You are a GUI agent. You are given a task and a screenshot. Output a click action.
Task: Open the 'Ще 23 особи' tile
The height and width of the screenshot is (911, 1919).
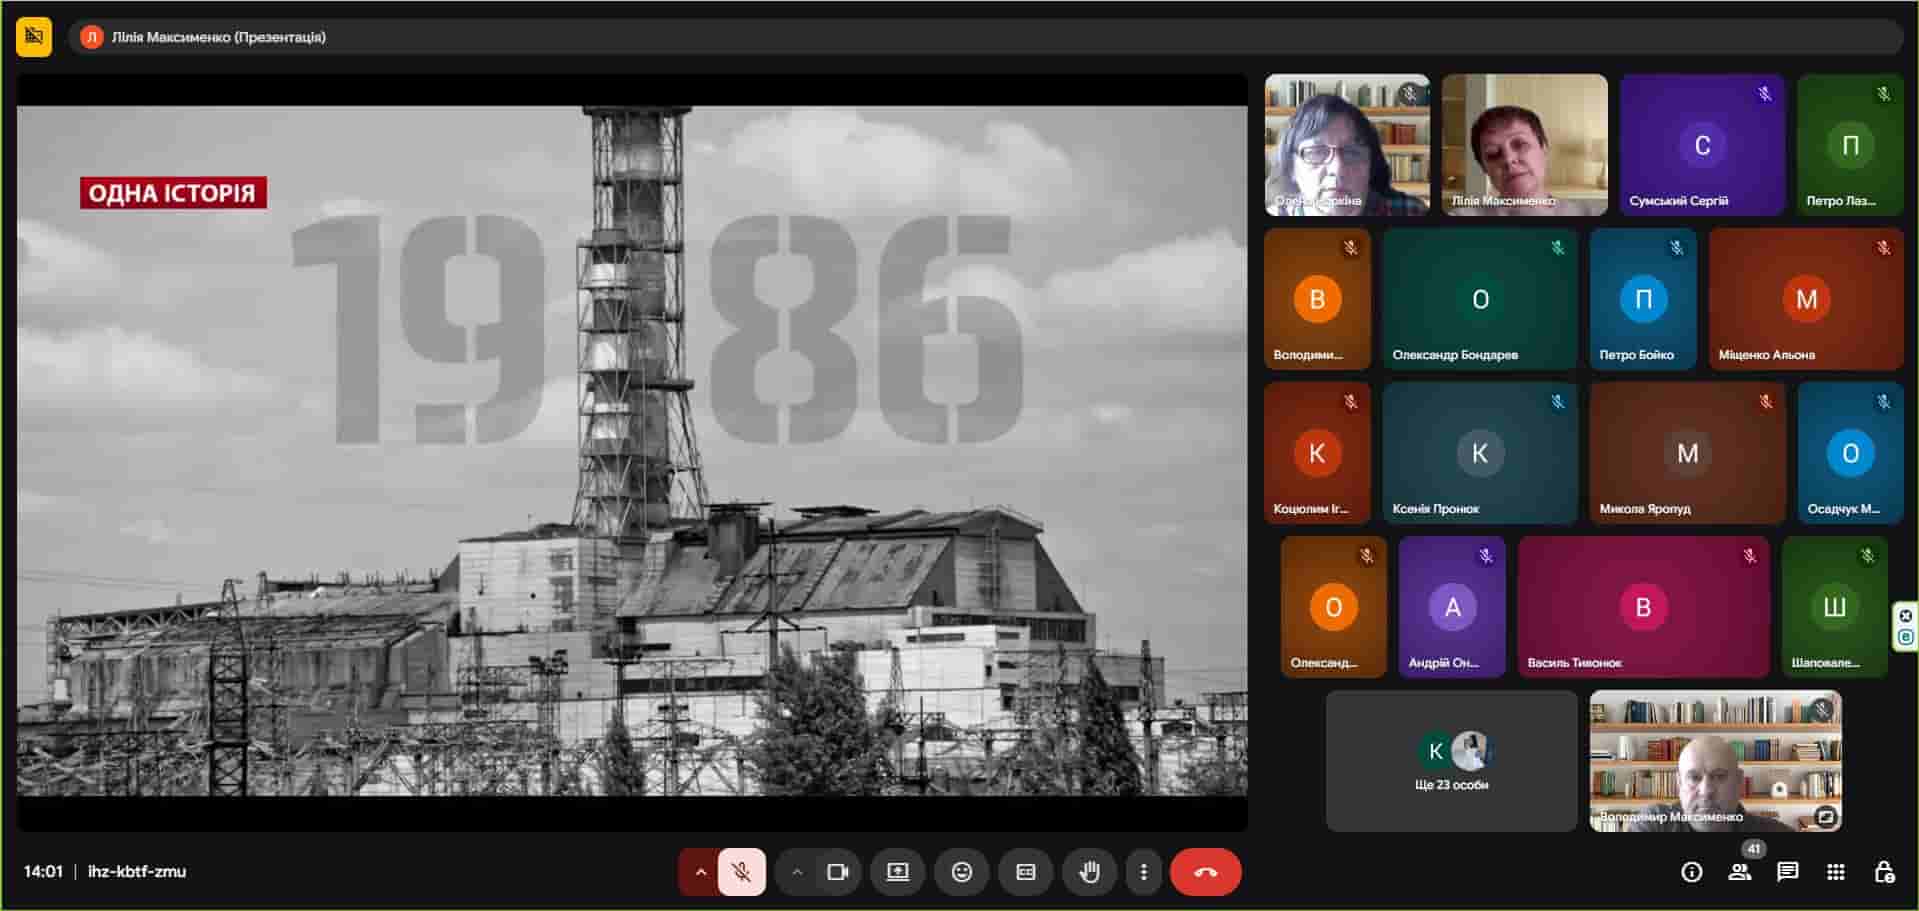tap(1451, 761)
